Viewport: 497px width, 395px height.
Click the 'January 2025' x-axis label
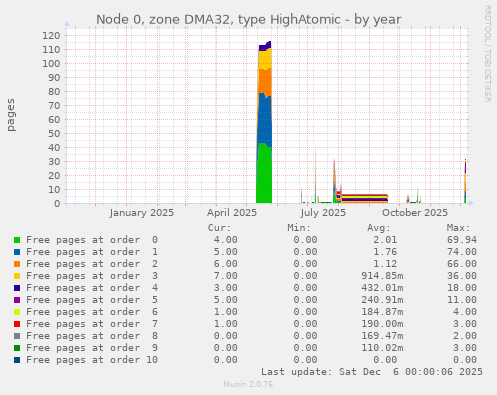[x=142, y=213]
